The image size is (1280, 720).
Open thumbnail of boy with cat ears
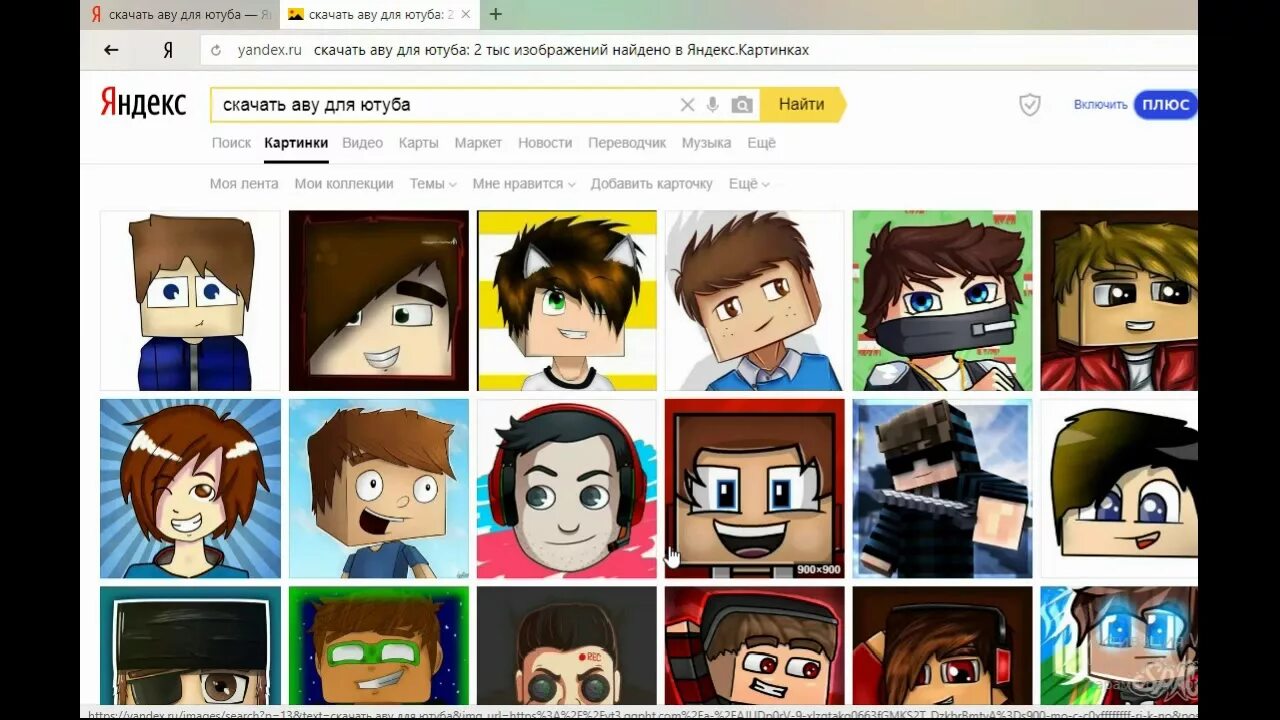click(x=567, y=300)
